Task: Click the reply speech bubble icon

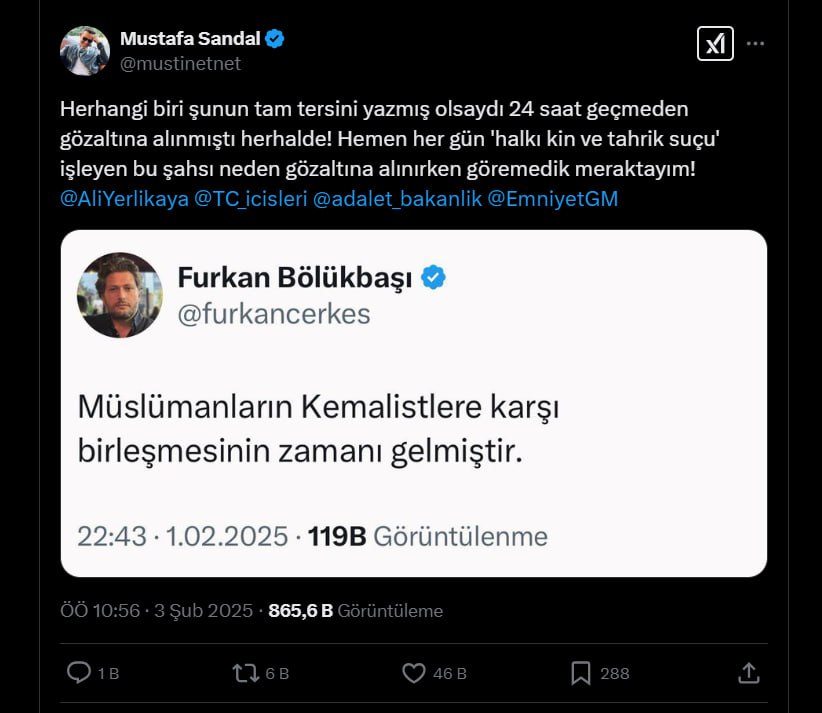Action: 79,673
